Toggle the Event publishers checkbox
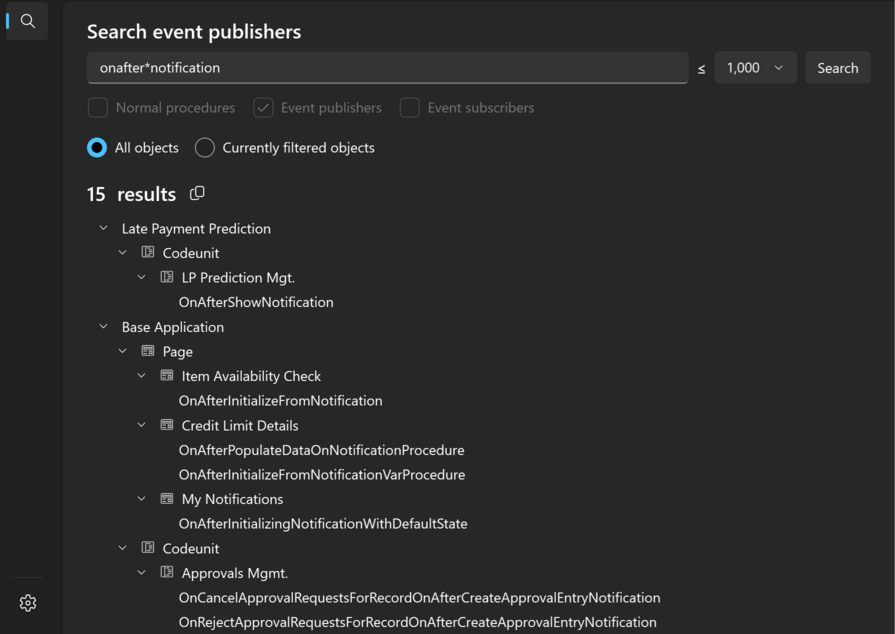895x634 pixels. 263,107
